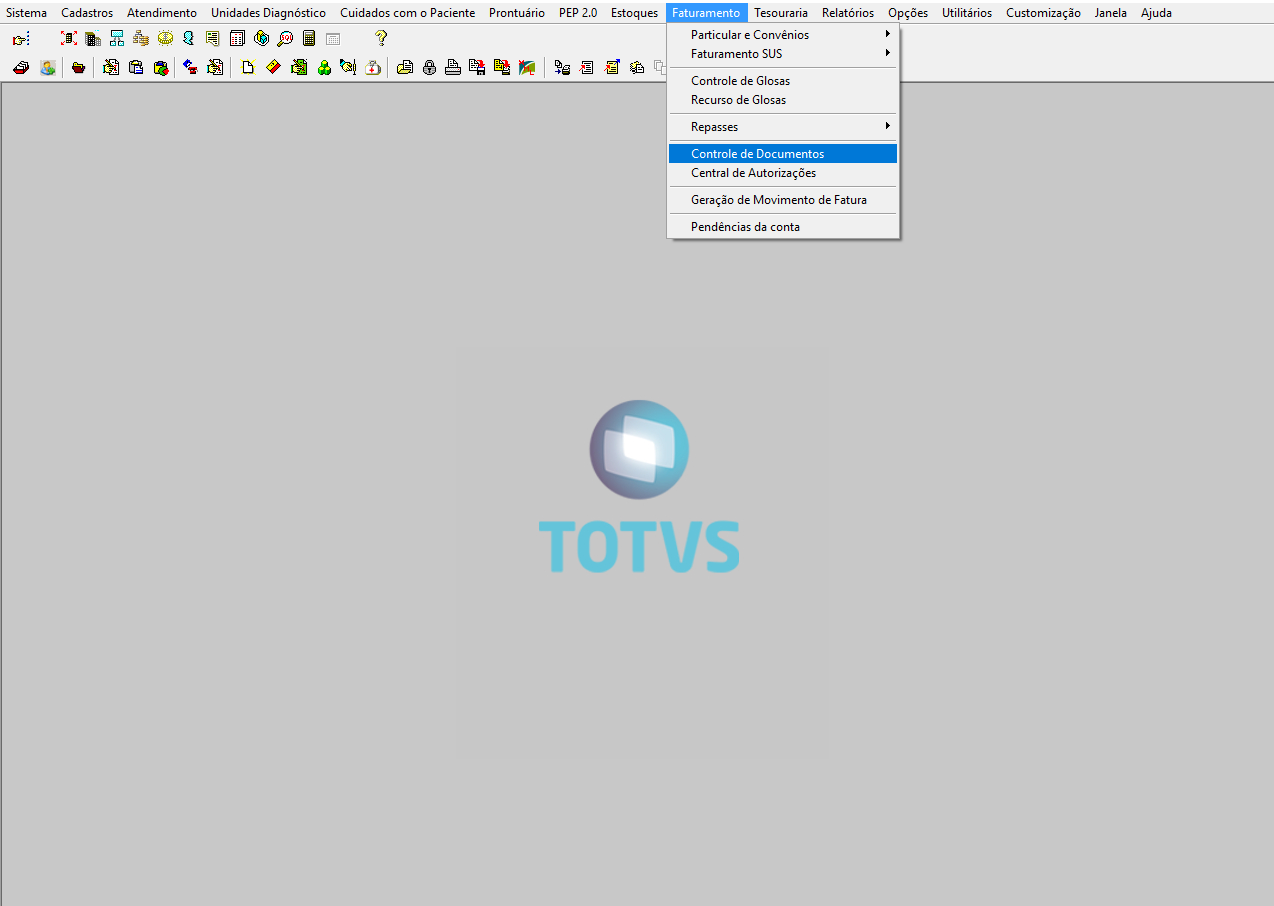This screenshot has width=1274, height=906.
Task: Click the red table grid icon
Action: pos(237,38)
